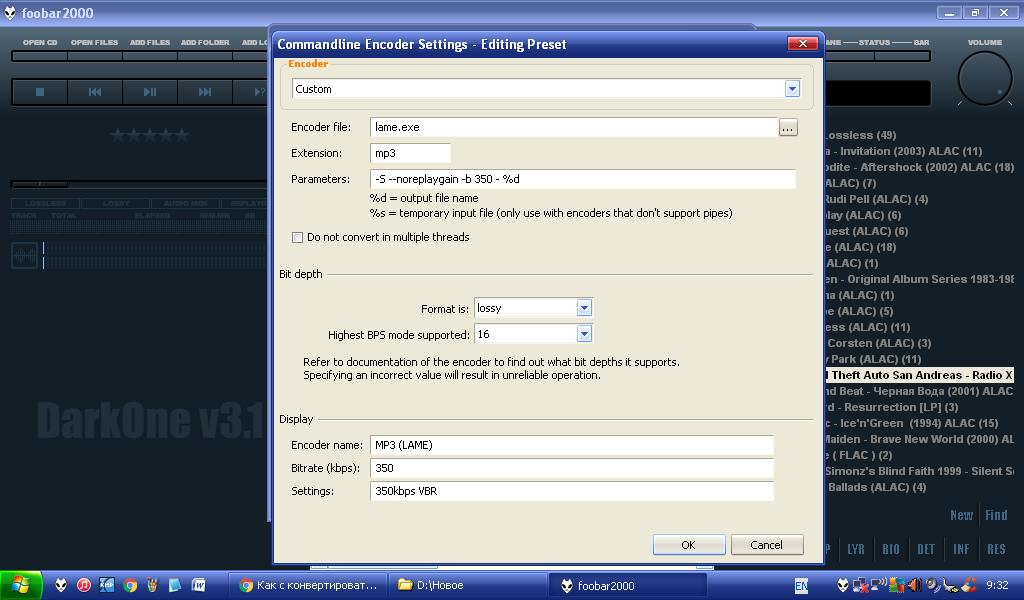
Task: Click the Cancel button
Action: point(766,545)
